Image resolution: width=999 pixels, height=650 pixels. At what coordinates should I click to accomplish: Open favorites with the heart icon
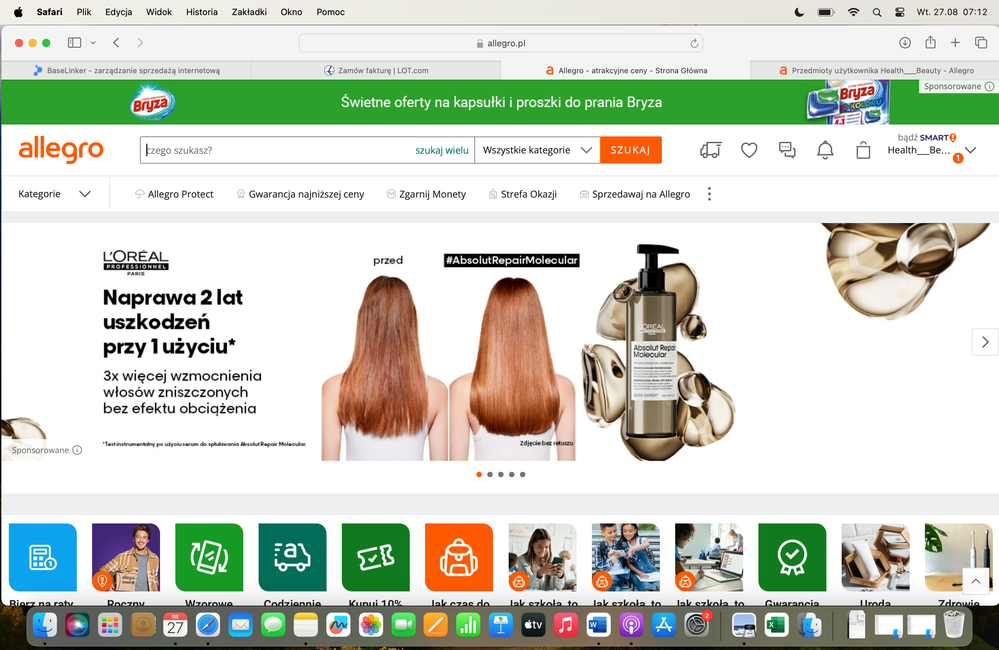pos(749,150)
